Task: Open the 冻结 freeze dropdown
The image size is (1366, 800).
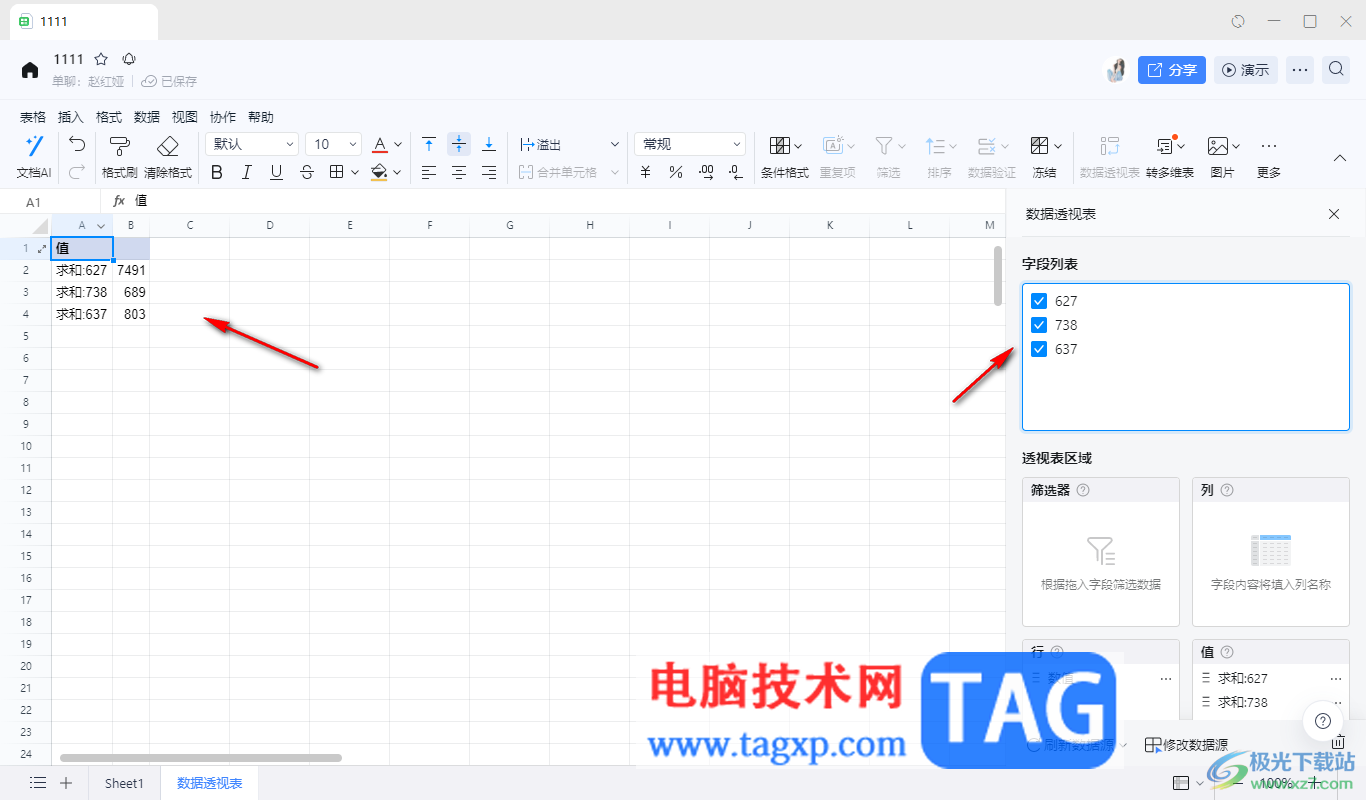Action: (x=1045, y=157)
